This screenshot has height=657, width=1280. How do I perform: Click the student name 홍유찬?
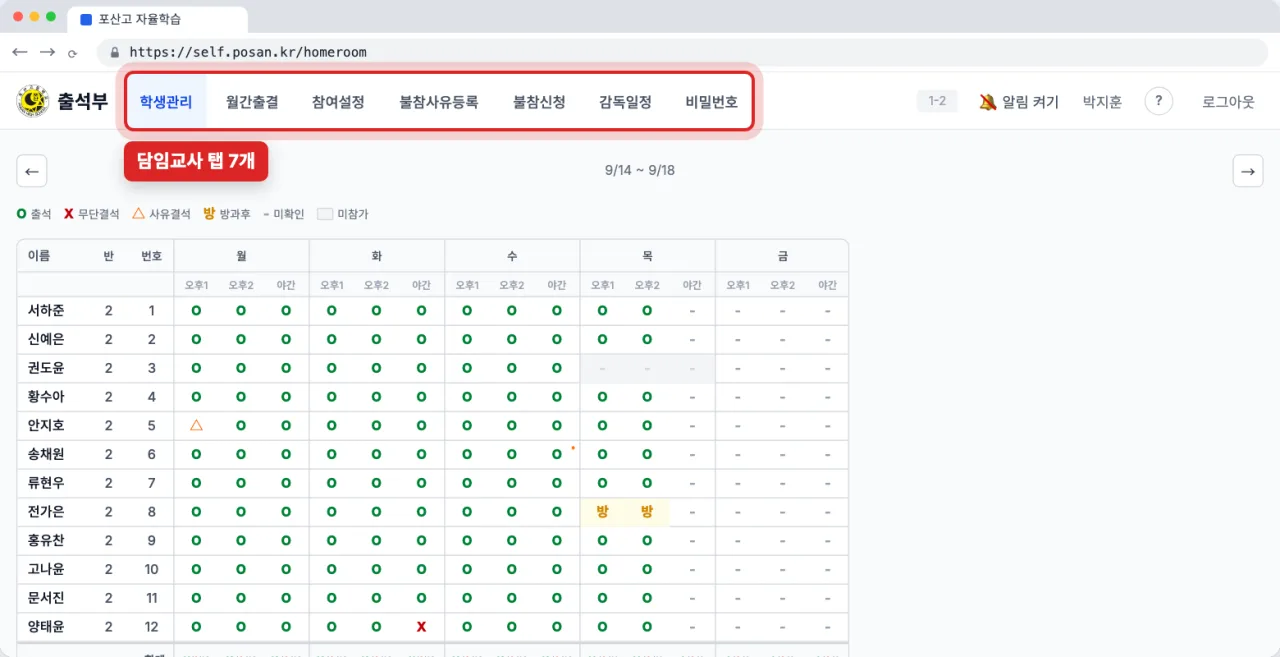[46, 541]
